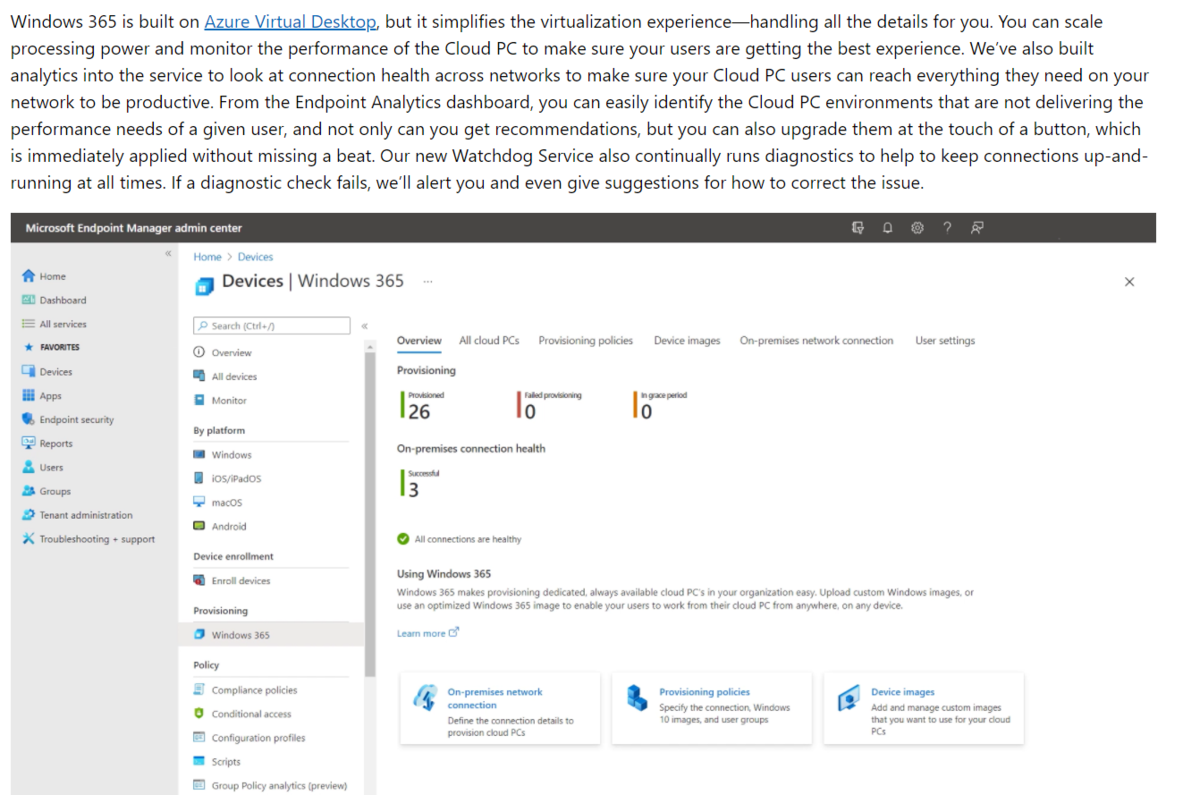Screen dimensions: 1200x795
Task: Click the Successful connection count 3
Action: click(414, 490)
